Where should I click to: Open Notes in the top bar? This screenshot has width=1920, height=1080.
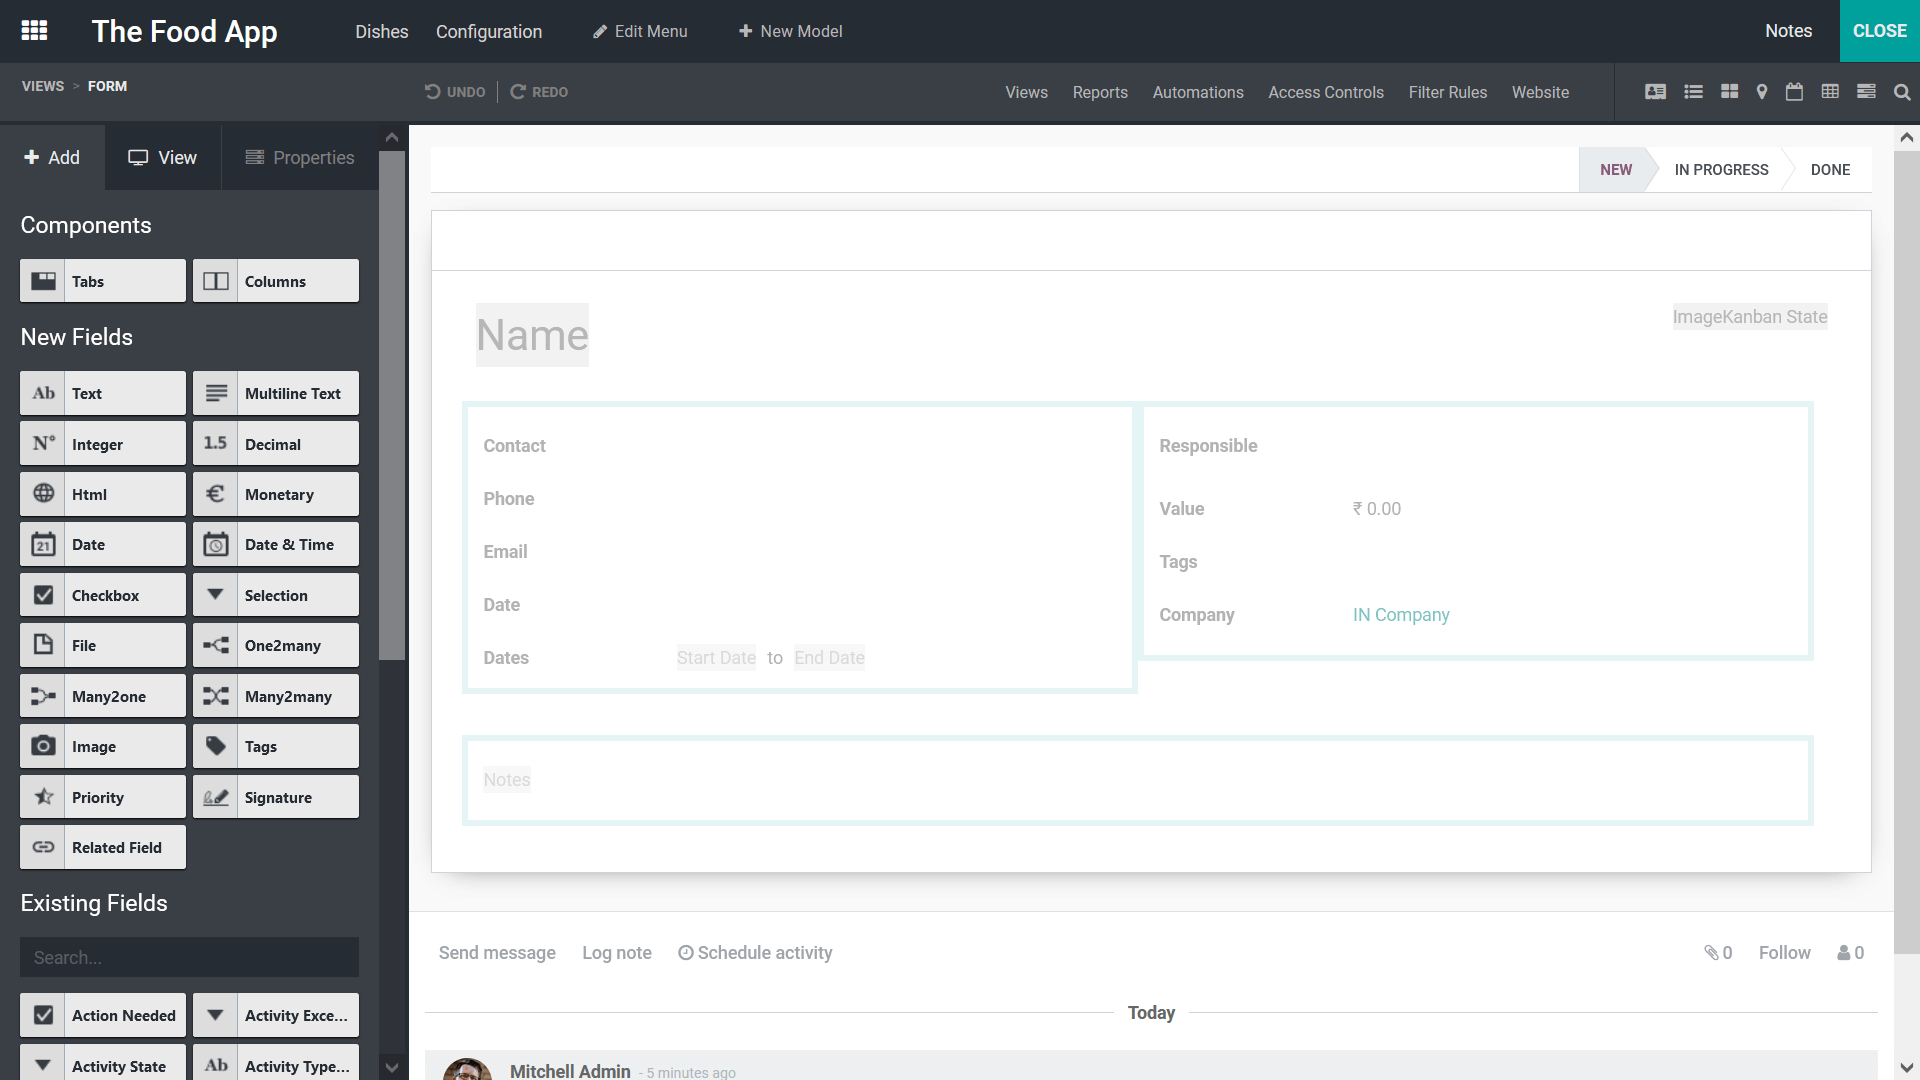pyautogui.click(x=1788, y=31)
